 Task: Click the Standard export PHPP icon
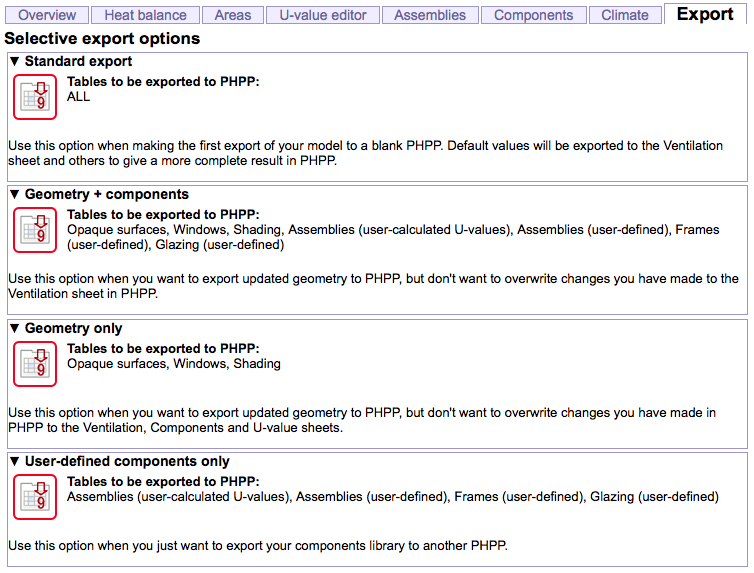pos(35,97)
